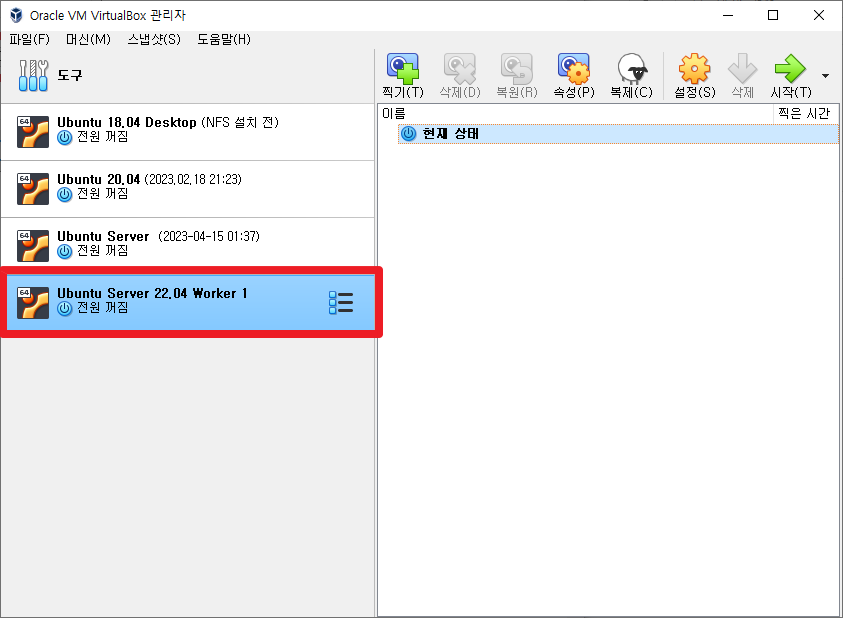
Task: Click the power icon beside 현재 상태
Action: (409, 134)
